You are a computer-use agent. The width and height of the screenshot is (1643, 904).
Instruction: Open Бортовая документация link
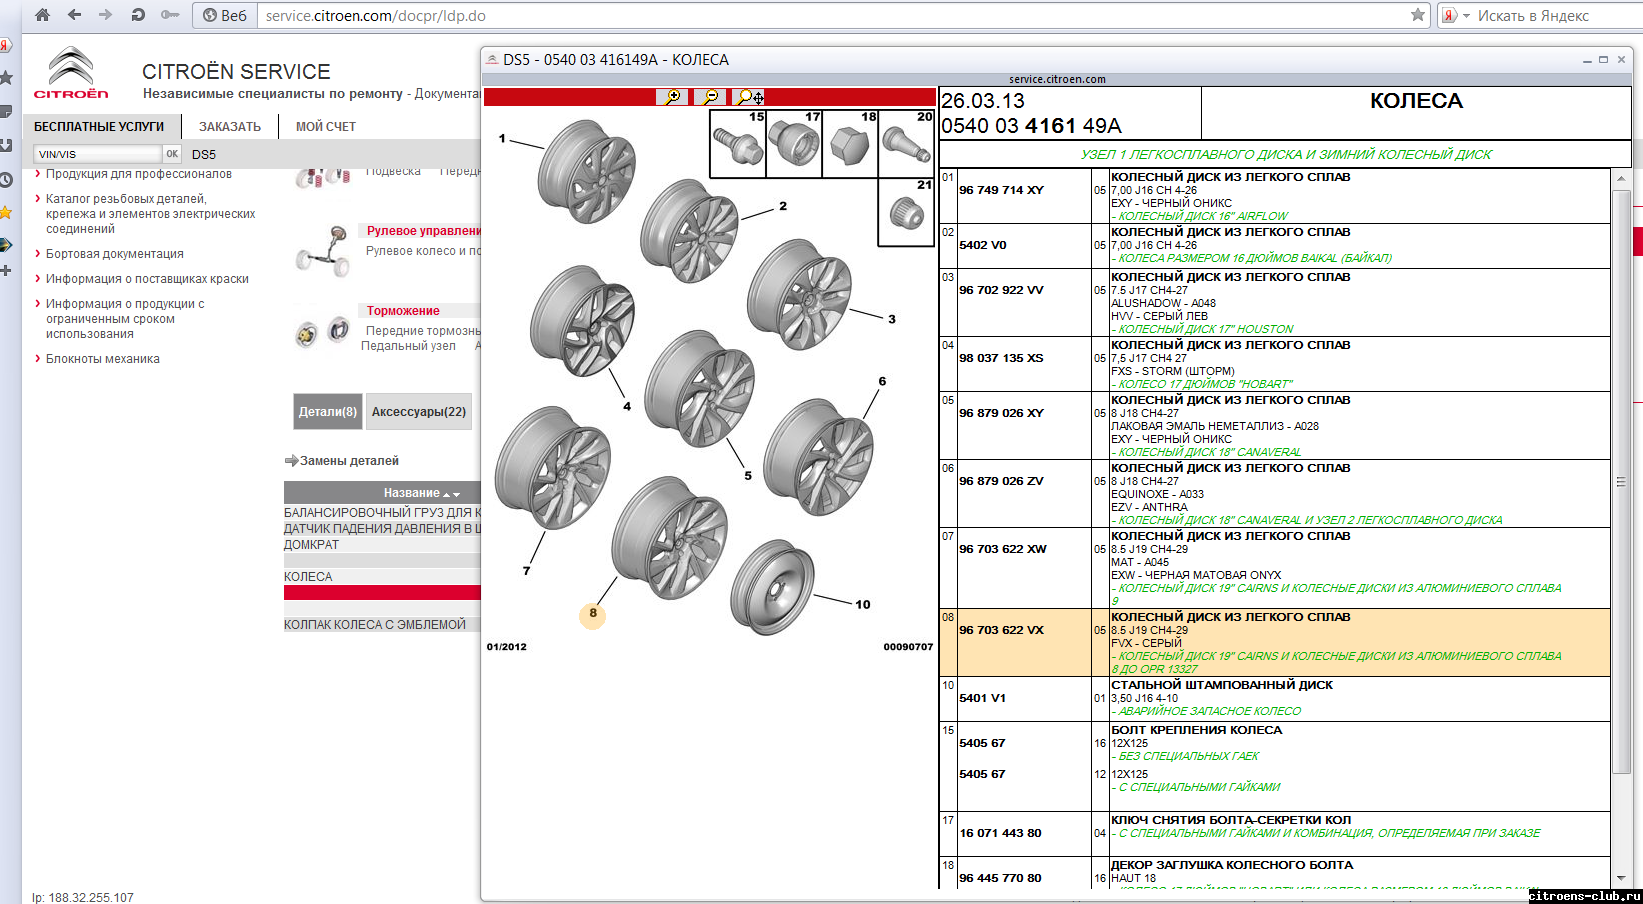[x=115, y=254]
